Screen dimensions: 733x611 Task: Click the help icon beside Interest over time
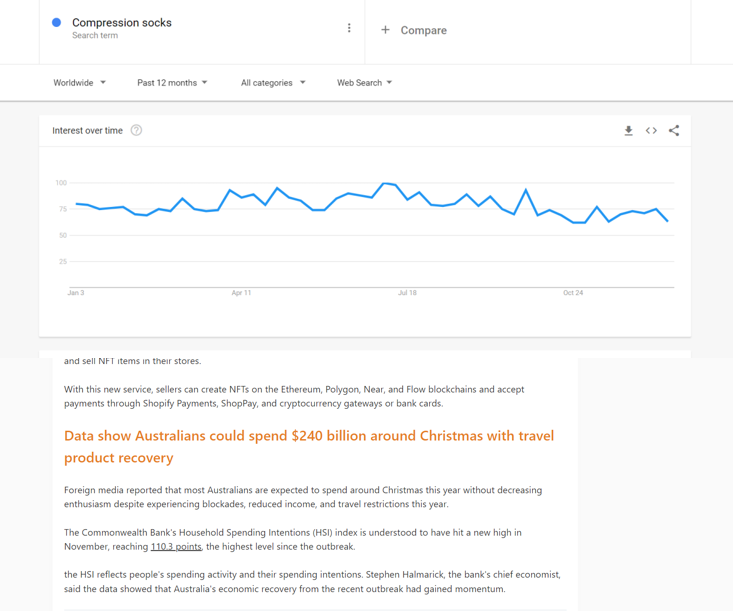(136, 130)
